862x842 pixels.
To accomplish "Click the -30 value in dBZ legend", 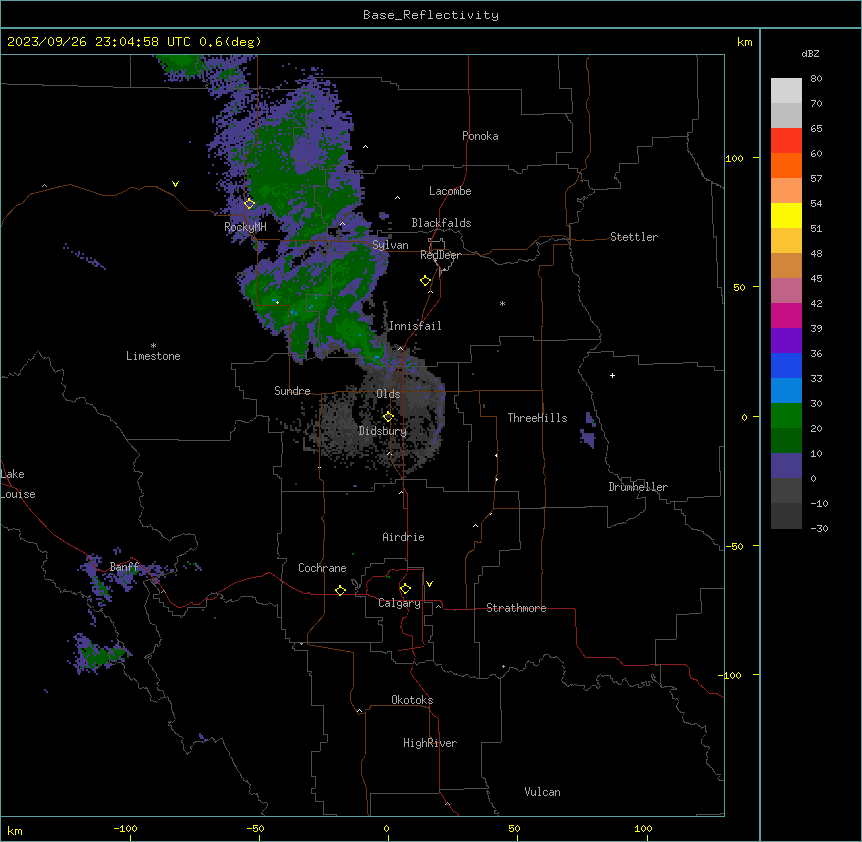I will [x=819, y=529].
